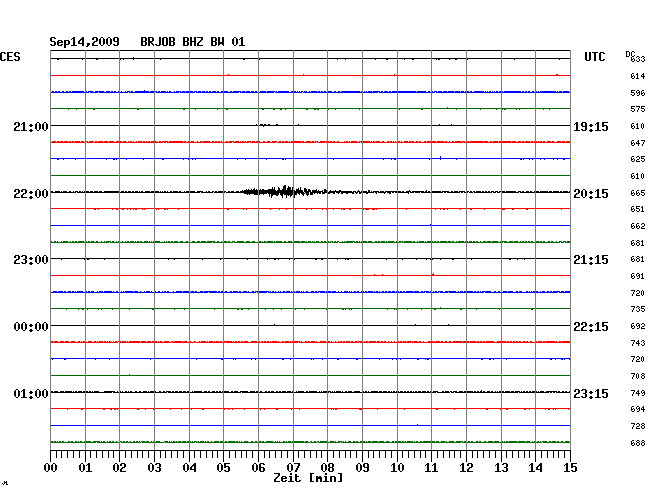Click minute 10 on the Zeit axis

pos(397,468)
